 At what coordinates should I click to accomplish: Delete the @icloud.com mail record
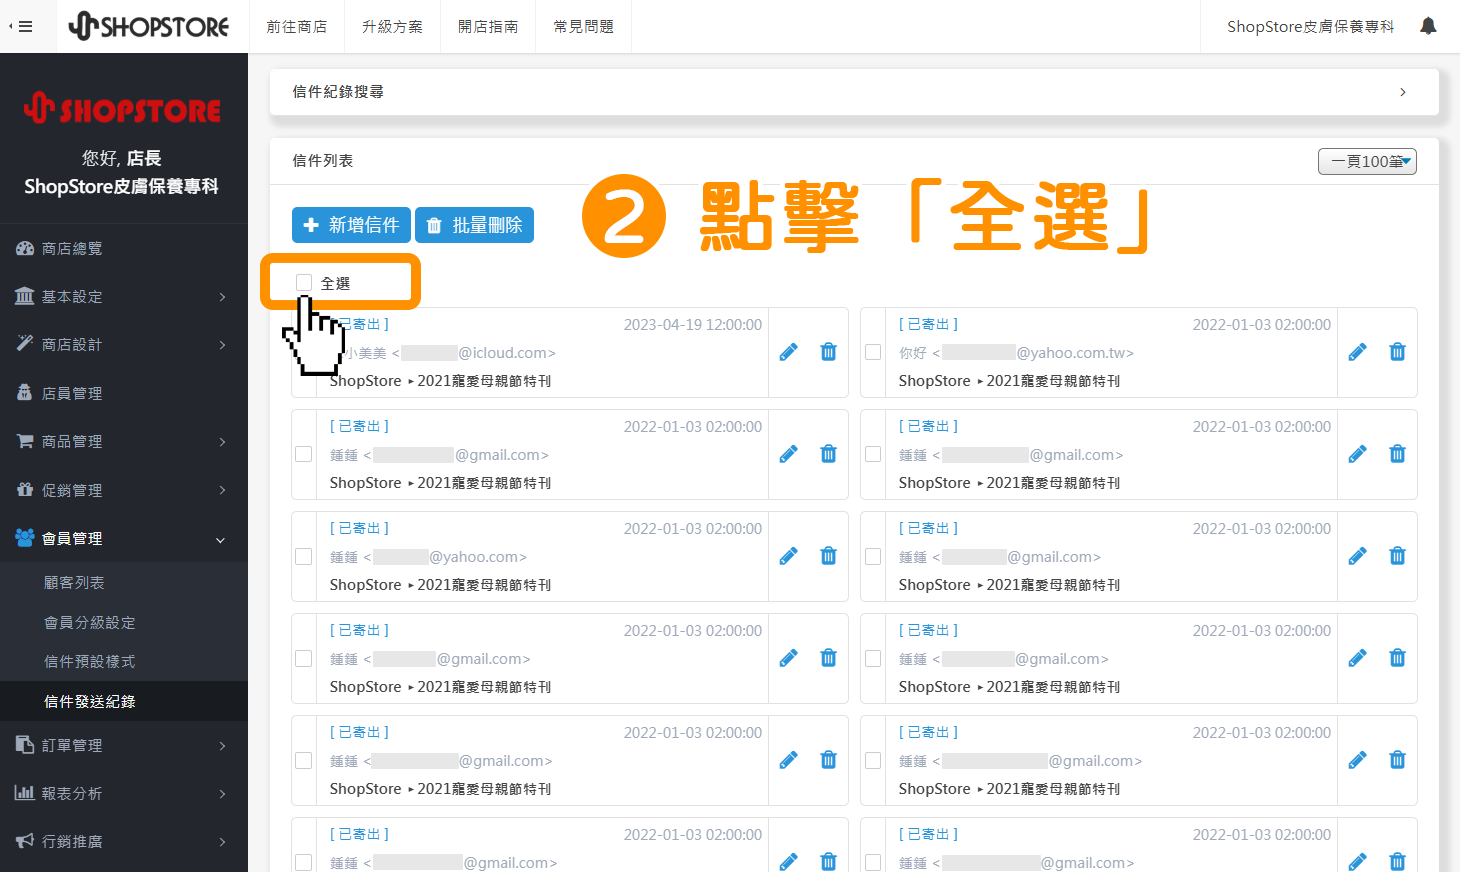pyautogui.click(x=828, y=352)
